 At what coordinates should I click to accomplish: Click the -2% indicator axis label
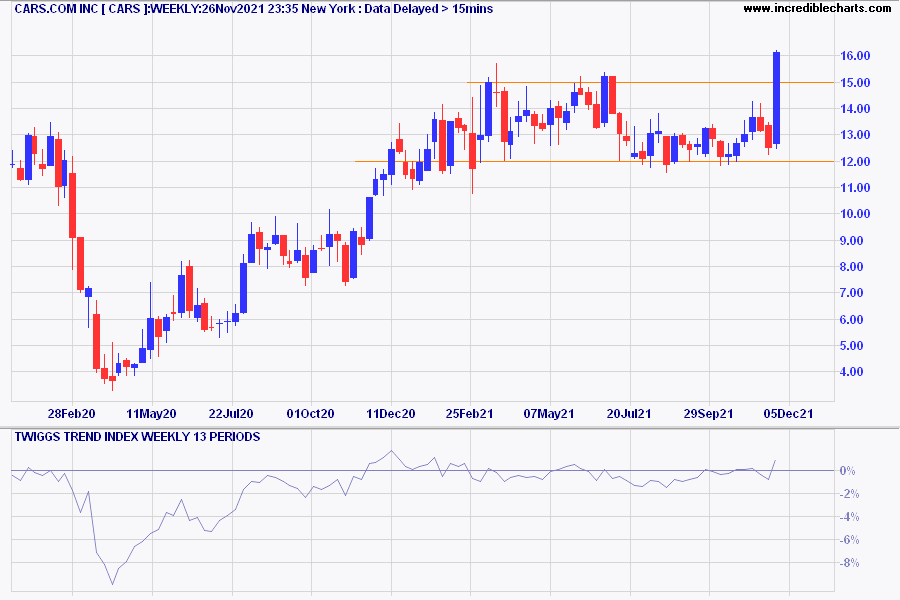[x=849, y=494]
